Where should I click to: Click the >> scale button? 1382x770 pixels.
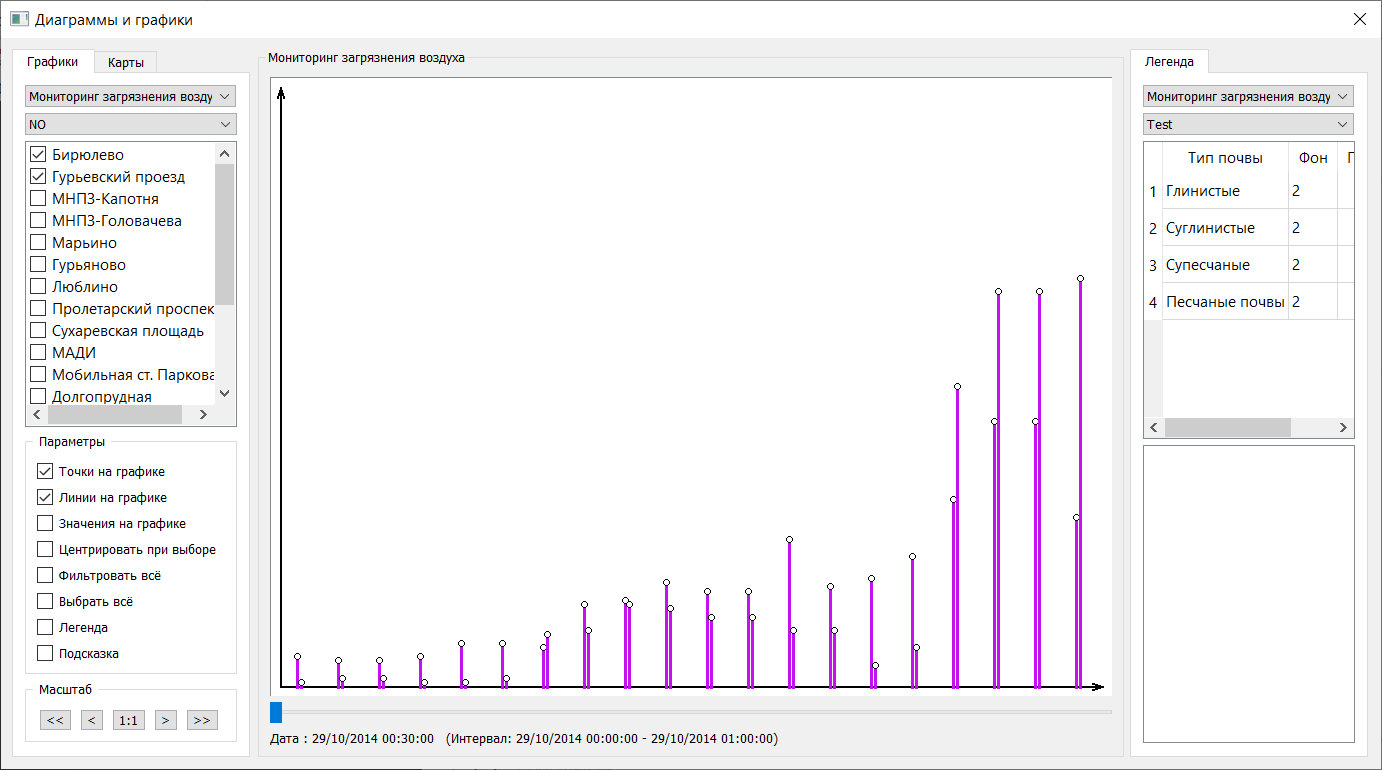(x=203, y=720)
